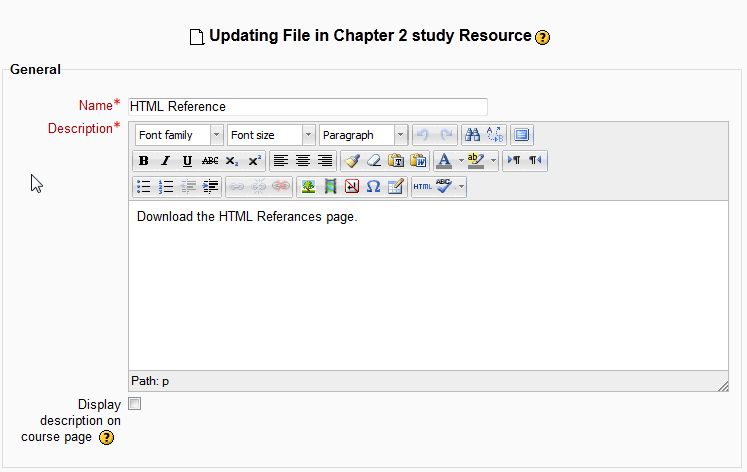Toggle bold formatting in editor
The height and width of the screenshot is (472, 747).
pyautogui.click(x=144, y=161)
